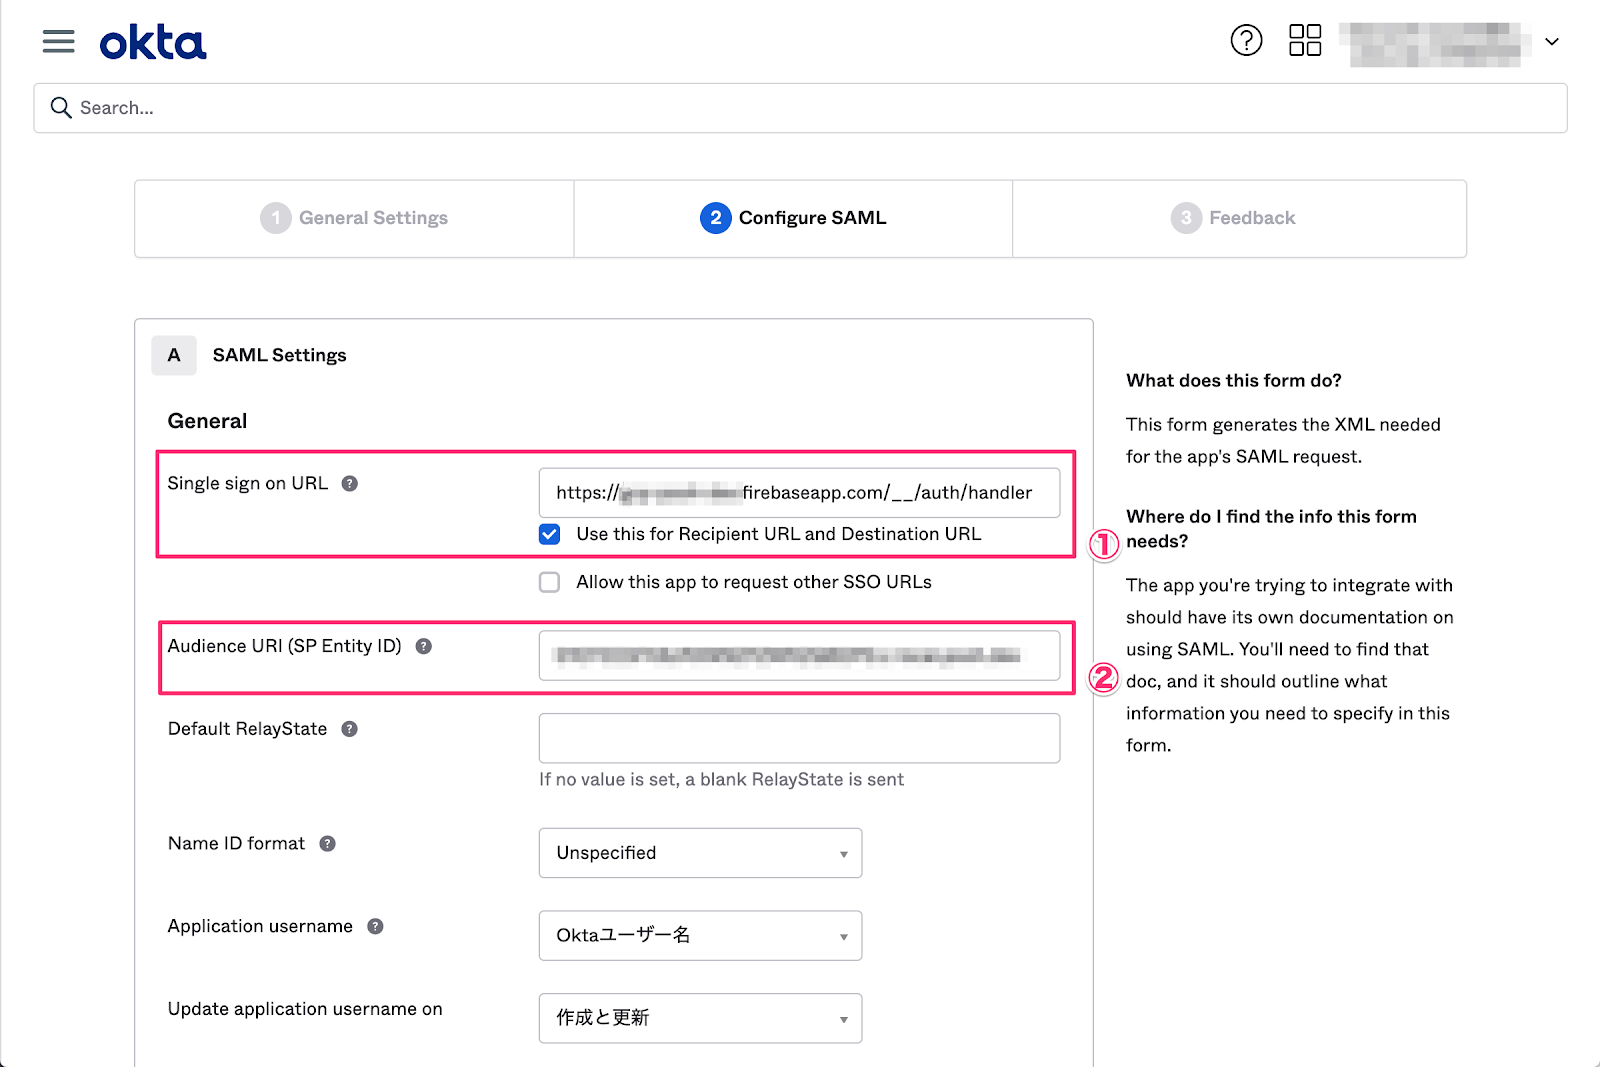Show help for Default RelayState
This screenshot has width=1600, height=1067.
point(349,729)
